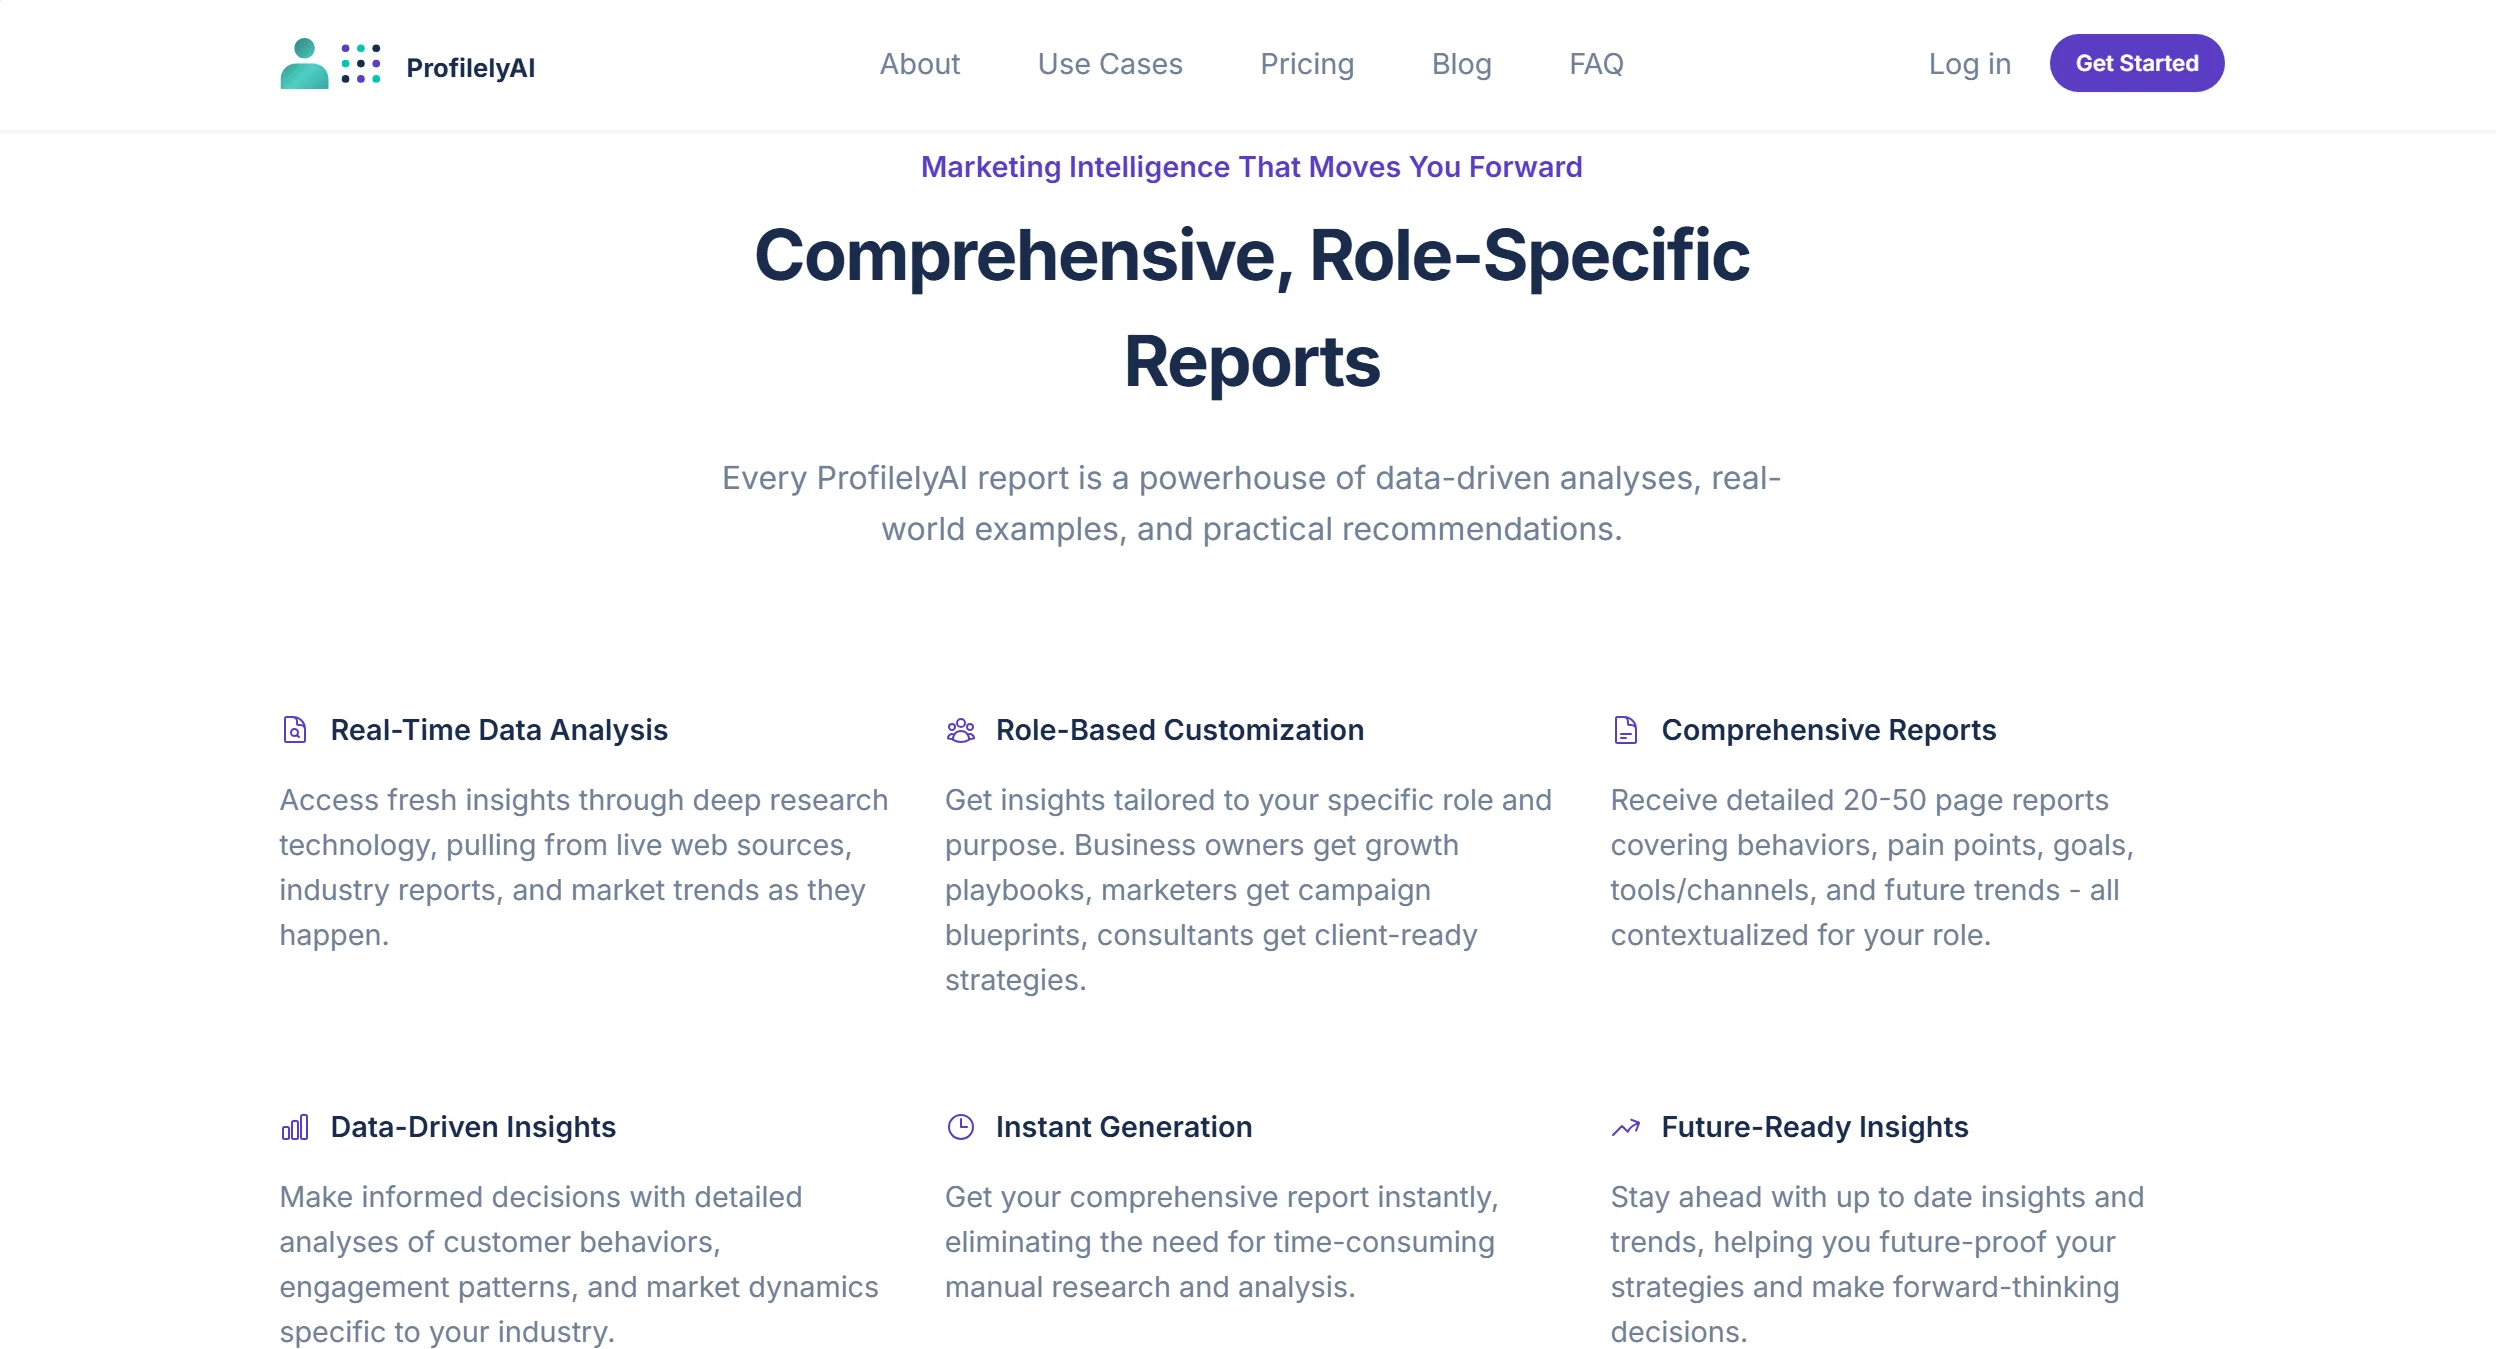This screenshot has height=1349, width=2496.
Task: Click the Role-Based Customization heading
Action: (x=1179, y=730)
